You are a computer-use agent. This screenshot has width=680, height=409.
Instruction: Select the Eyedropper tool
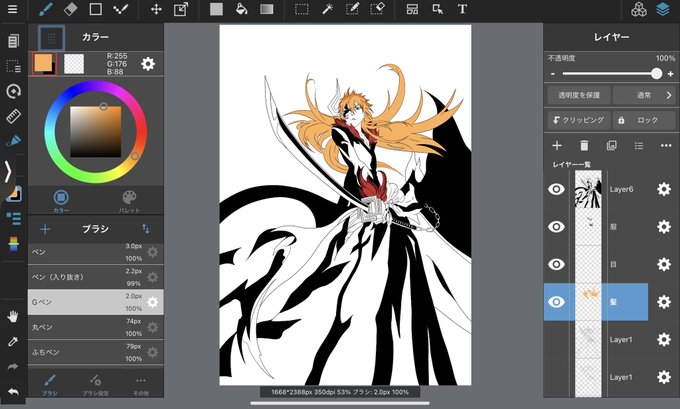13,342
